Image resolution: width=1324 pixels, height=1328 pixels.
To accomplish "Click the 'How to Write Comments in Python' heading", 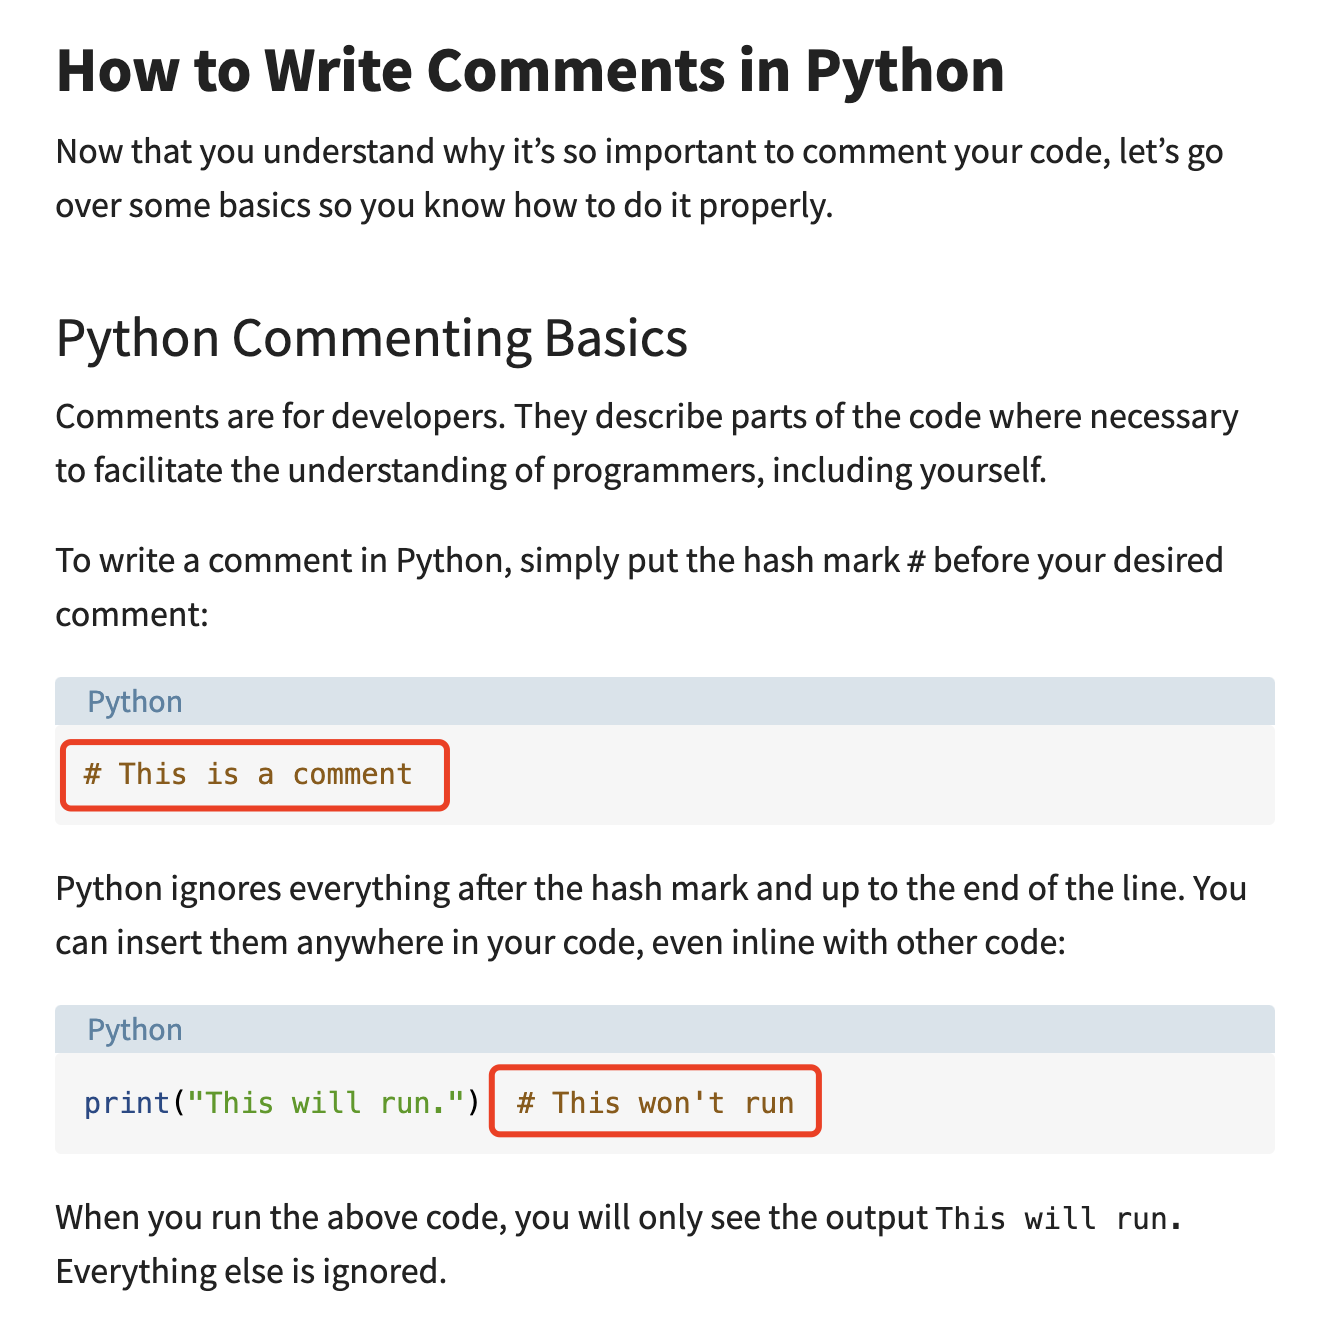I will 530,70.
